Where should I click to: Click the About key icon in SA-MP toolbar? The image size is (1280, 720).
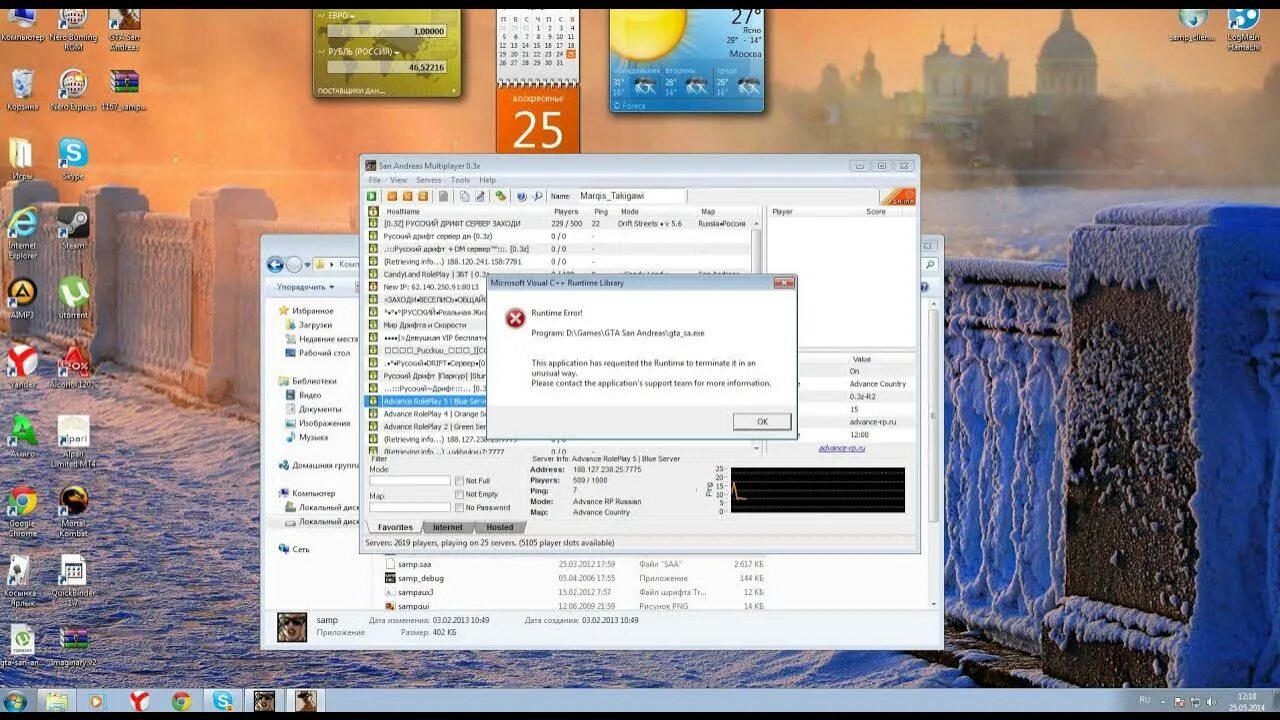click(537, 196)
